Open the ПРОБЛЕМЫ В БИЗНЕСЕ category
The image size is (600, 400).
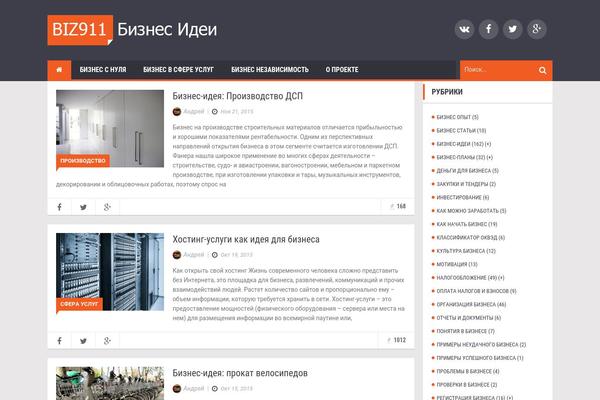click(x=468, y=371)
